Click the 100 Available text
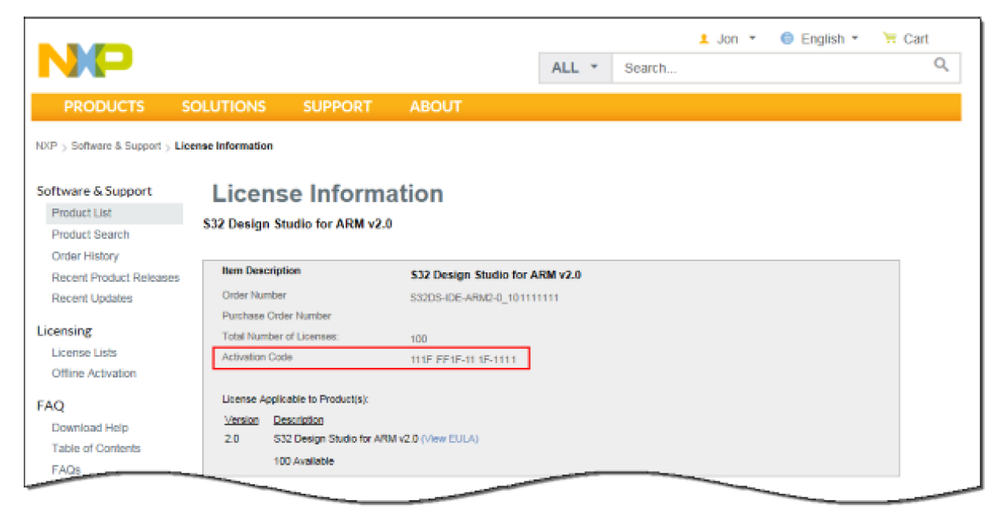This screenshot has width=999, height=524. click(304, 461)
